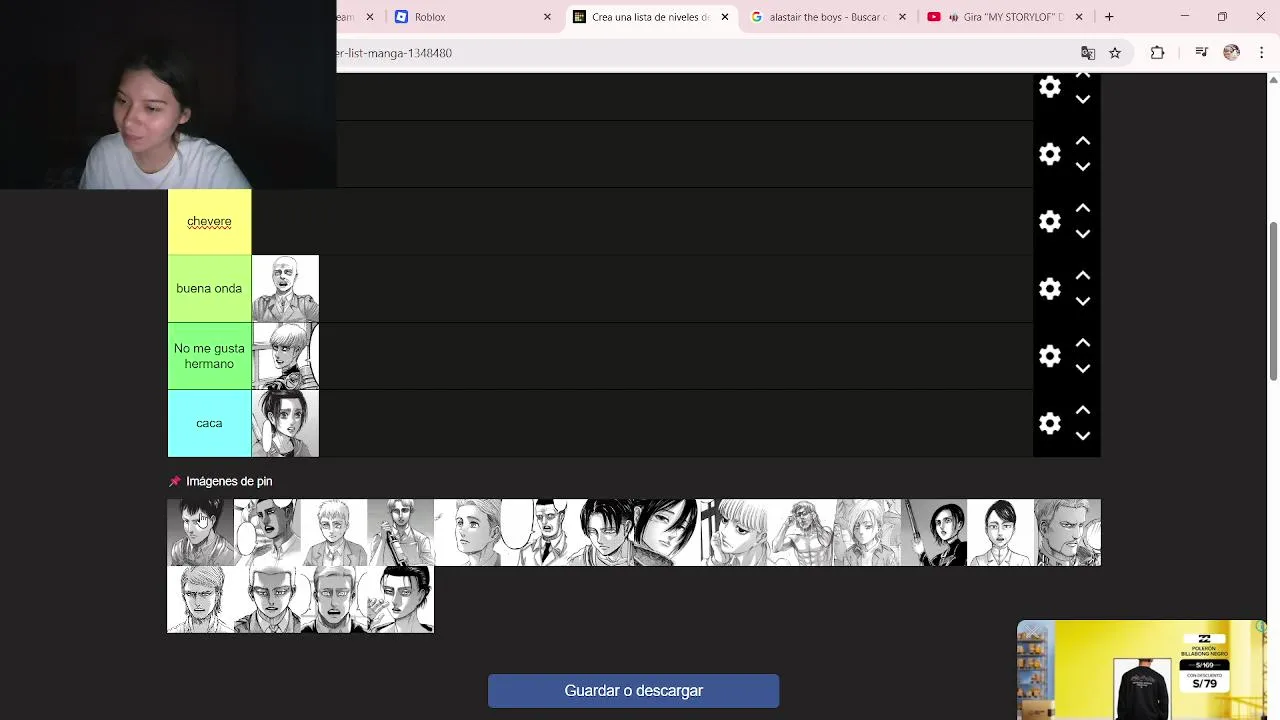Select the yellow chevere tier label
This screenshot has height=720, width=1280.
209,221
